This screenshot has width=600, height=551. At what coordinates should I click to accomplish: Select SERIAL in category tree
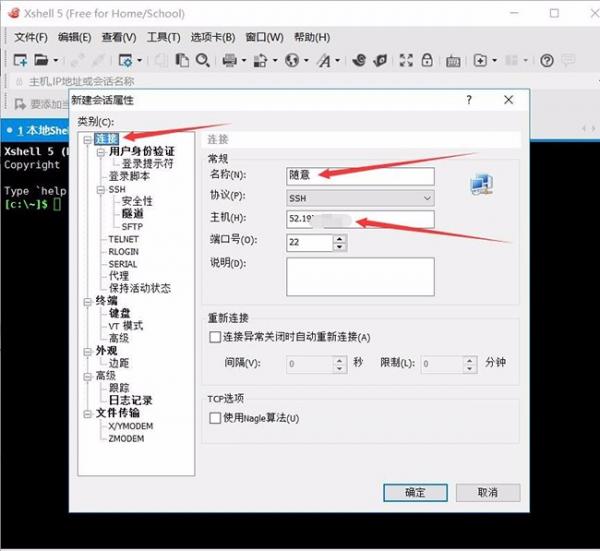pos(122,264)
